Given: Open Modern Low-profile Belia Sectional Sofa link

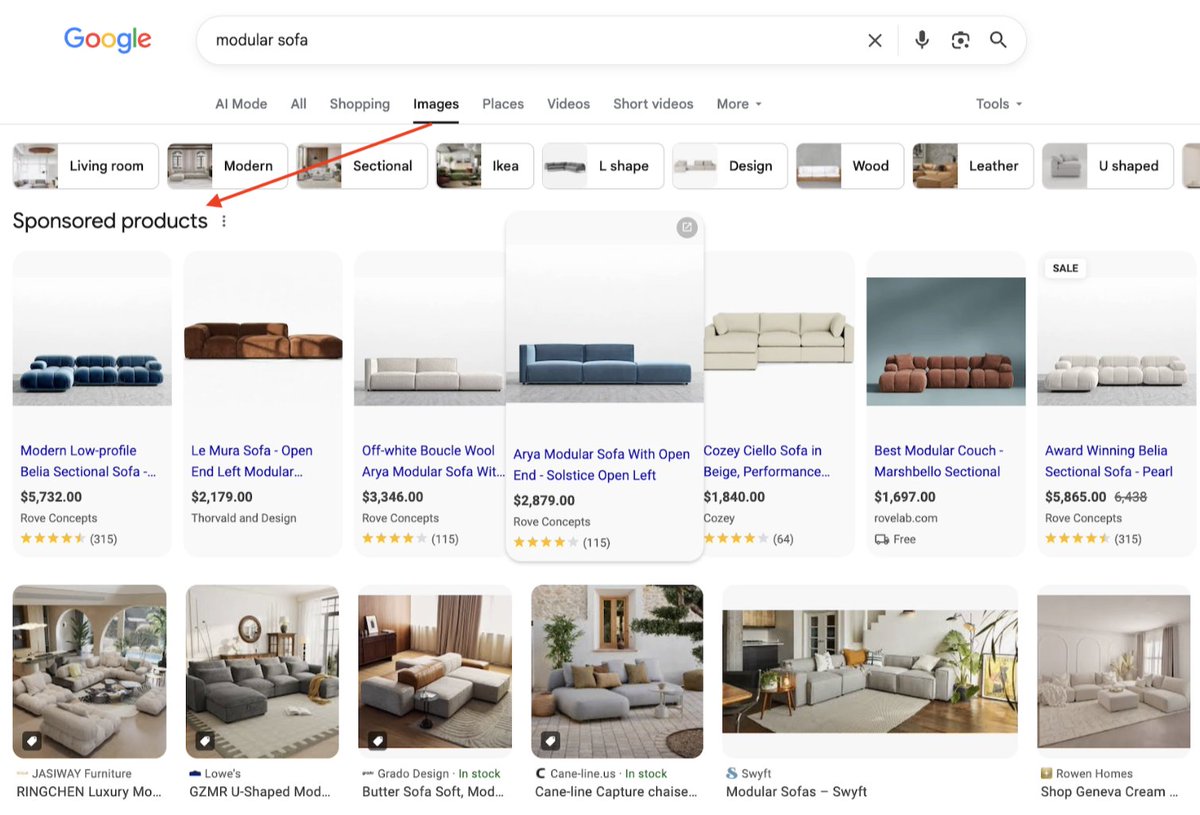Looking at the screenshot, I should tap(88, 461).
